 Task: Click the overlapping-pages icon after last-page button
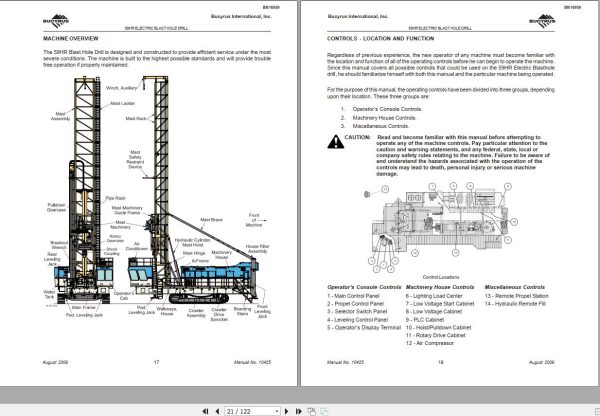click(312, 411)
